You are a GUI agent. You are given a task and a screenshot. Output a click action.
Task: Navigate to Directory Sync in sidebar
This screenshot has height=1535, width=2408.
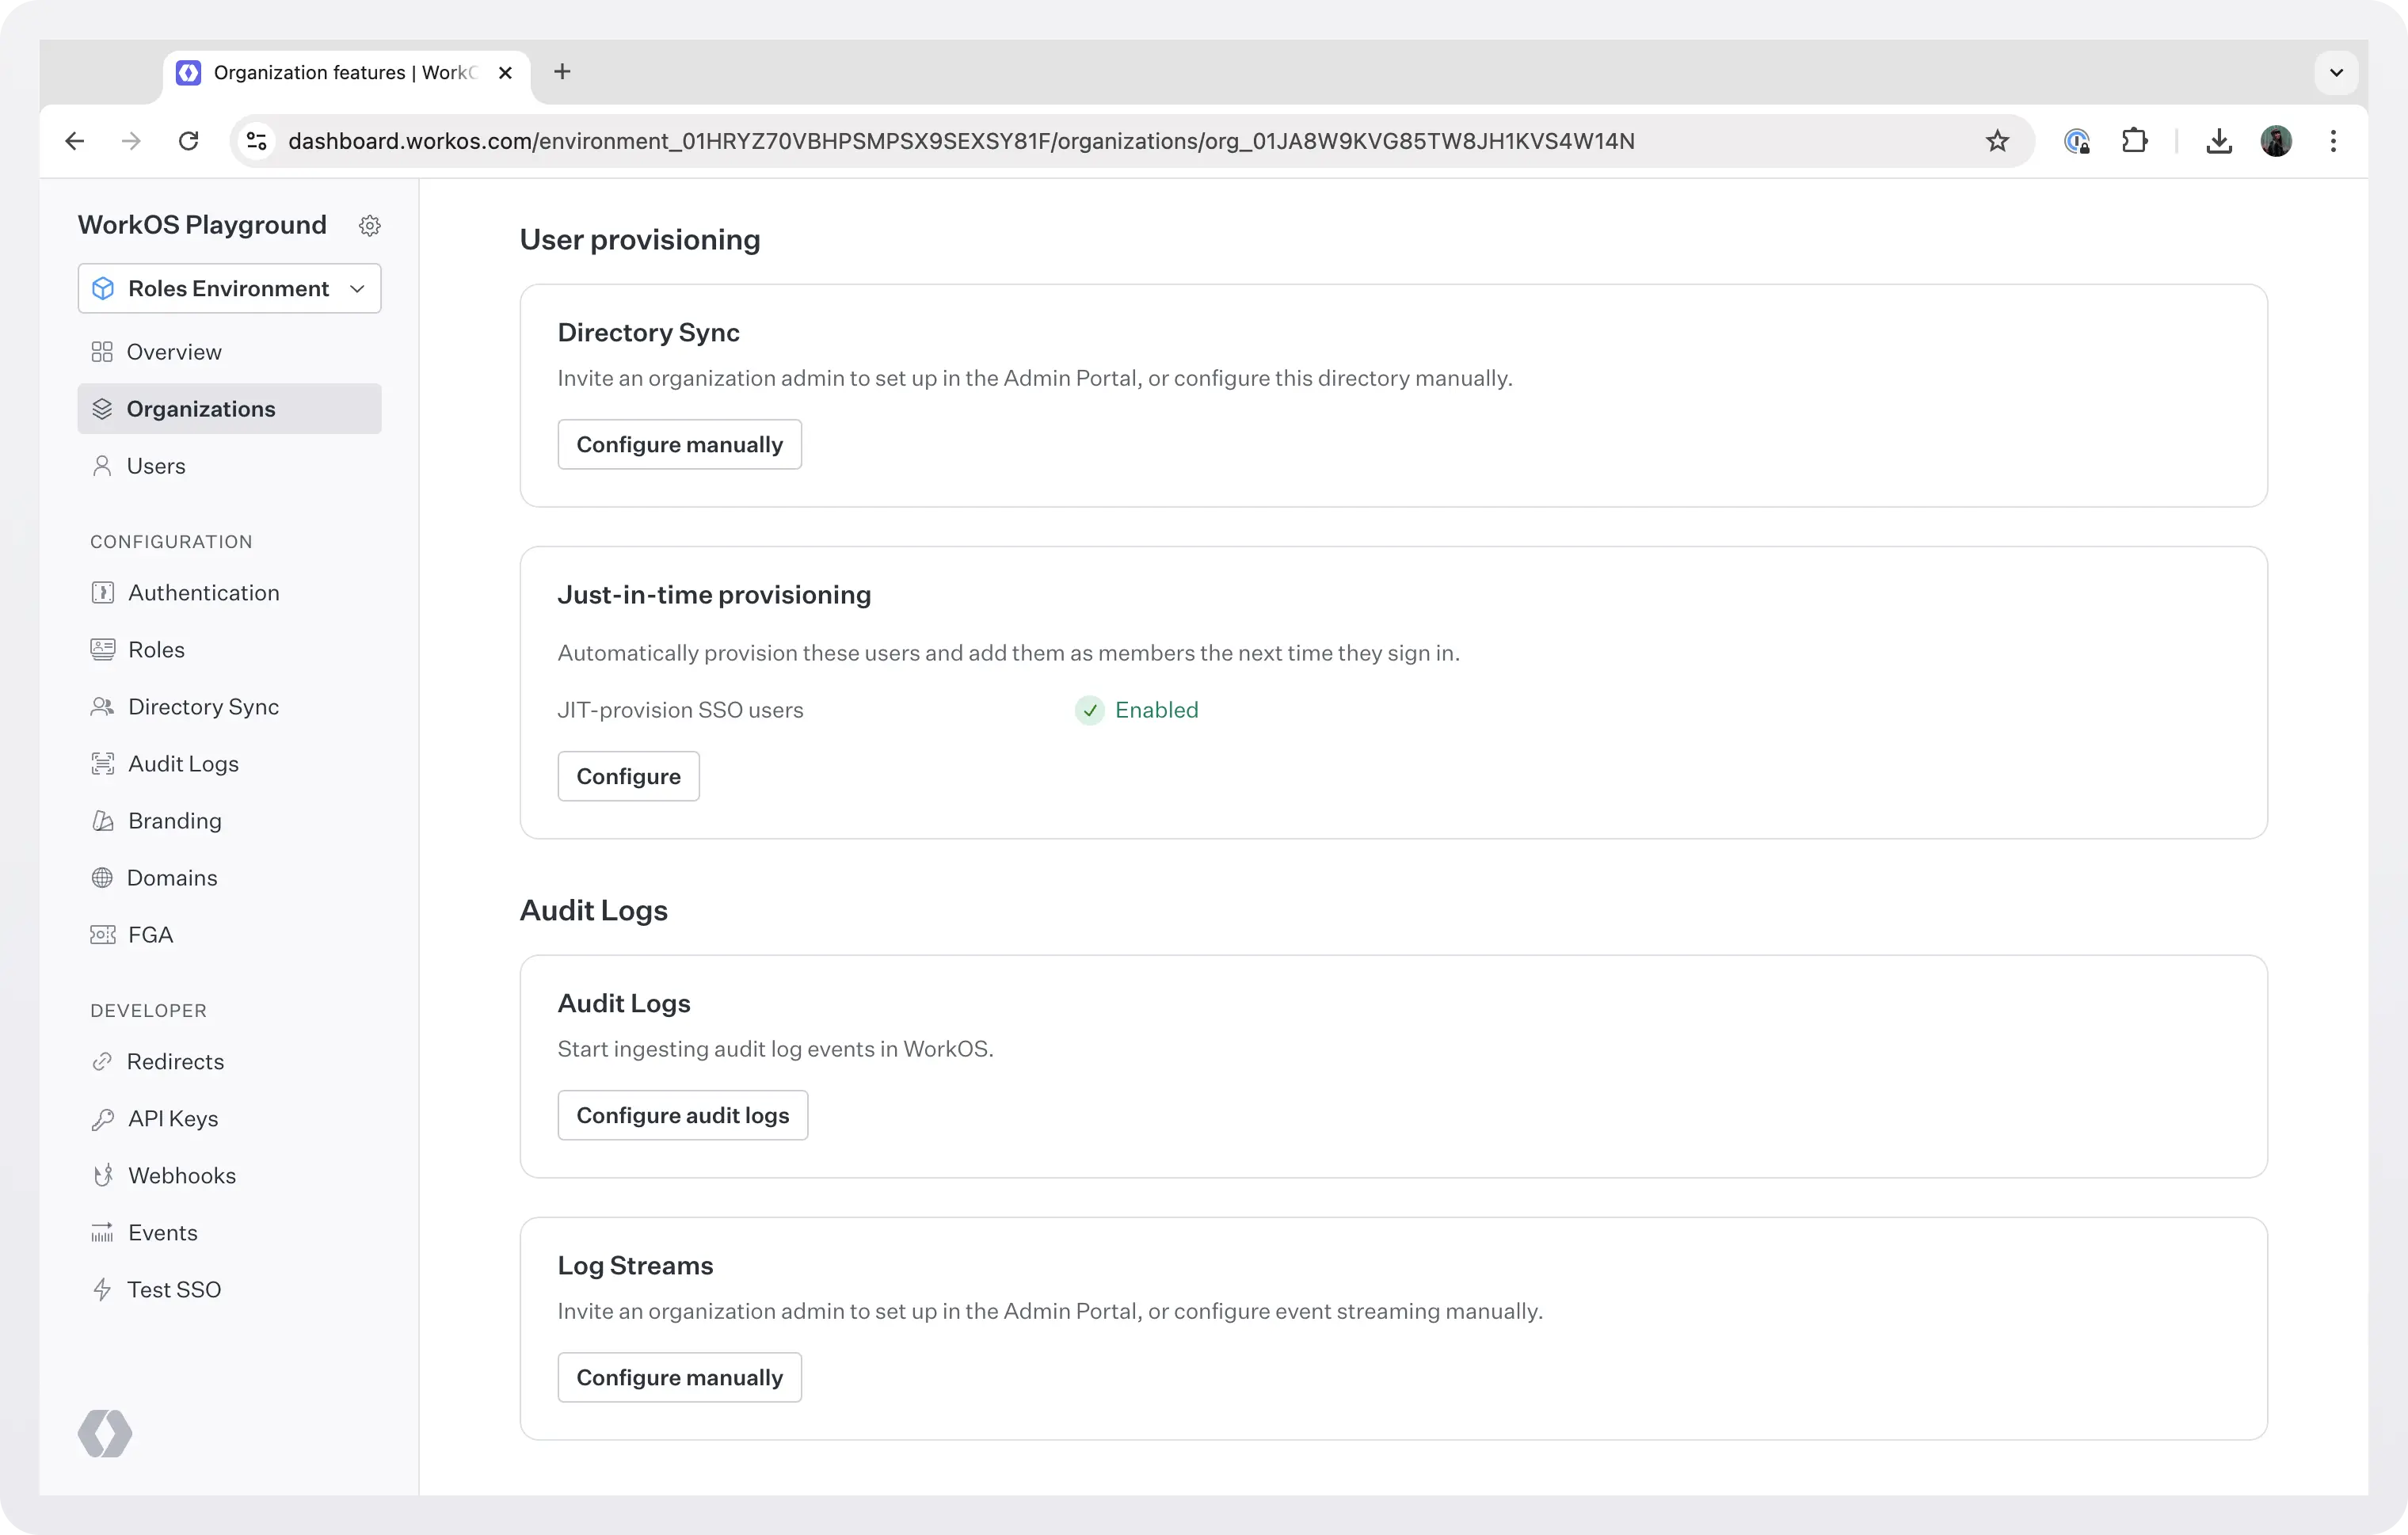pos(229,707)
